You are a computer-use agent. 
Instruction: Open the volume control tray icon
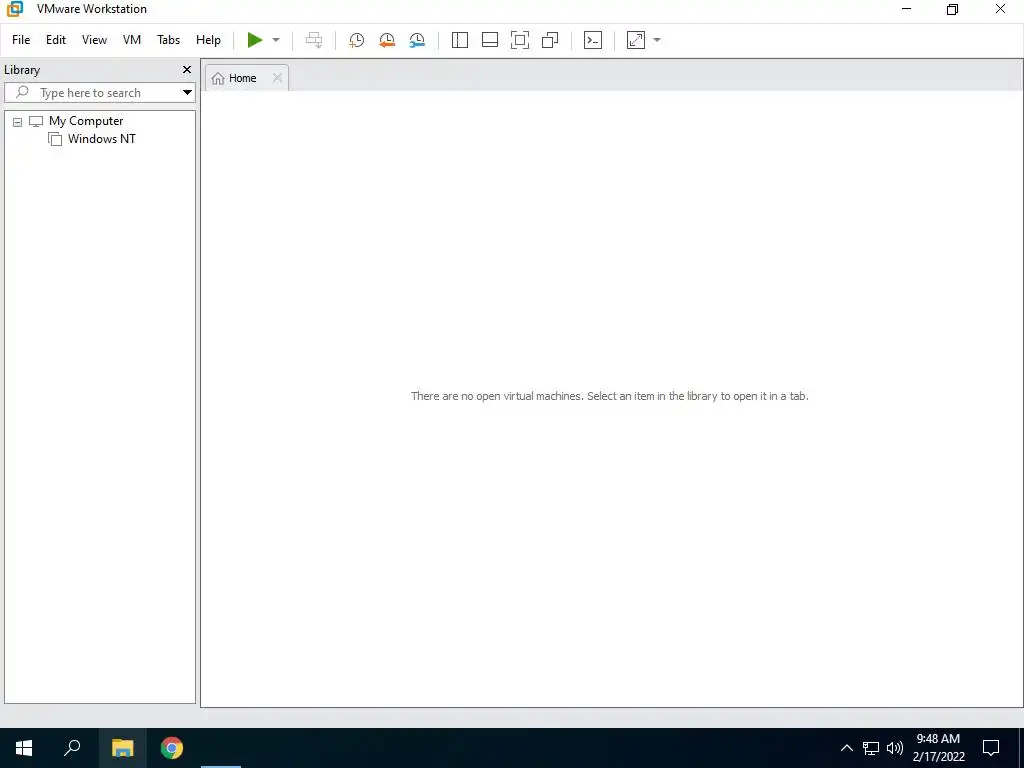(895, 748)
